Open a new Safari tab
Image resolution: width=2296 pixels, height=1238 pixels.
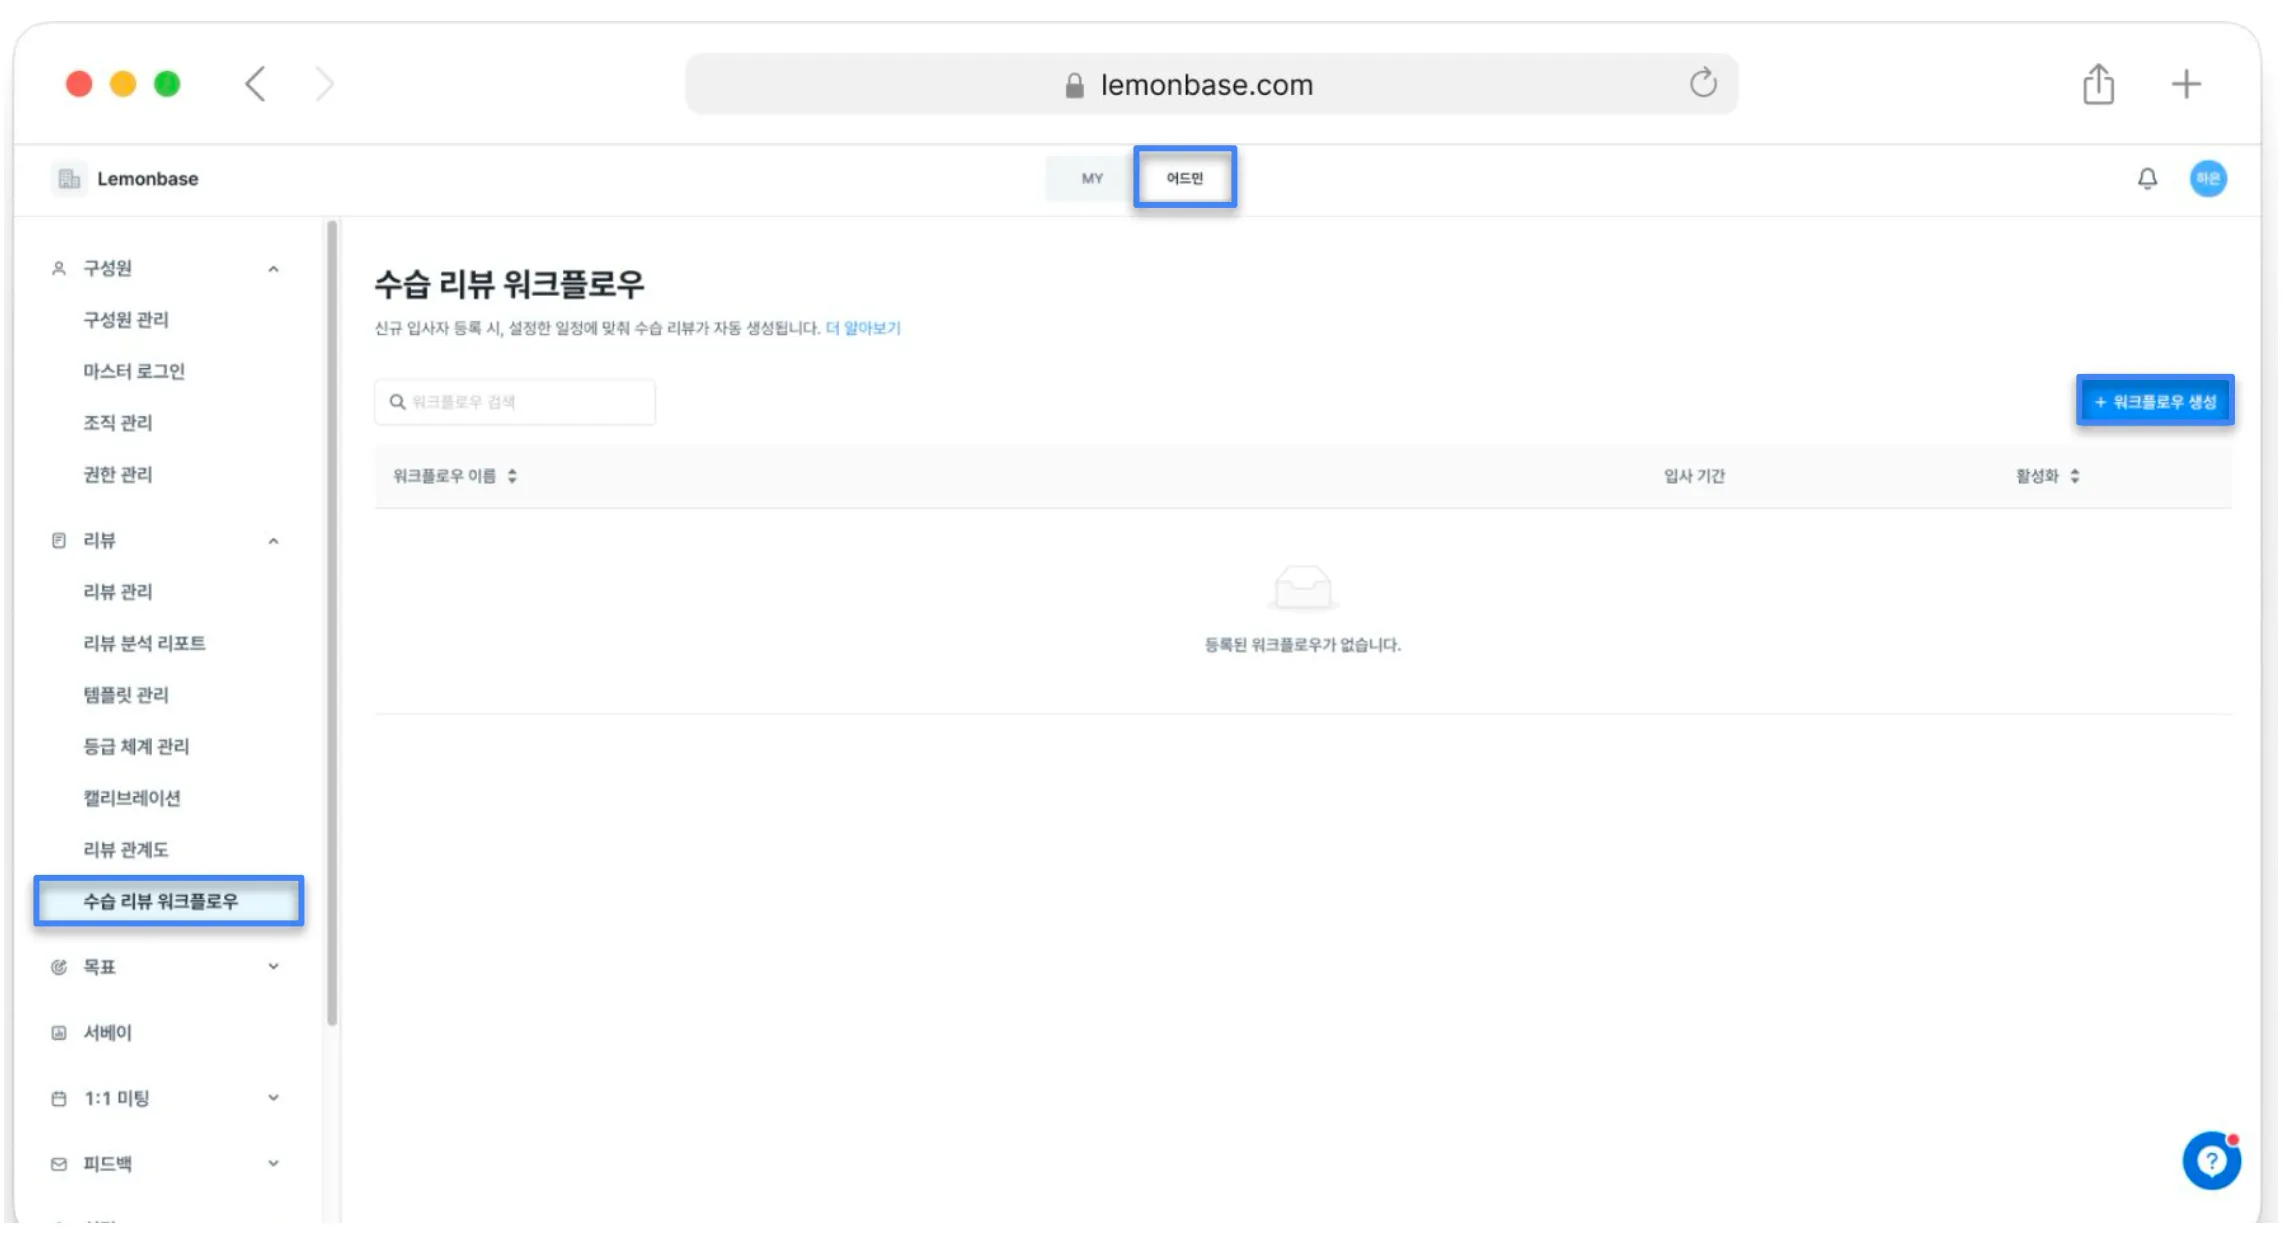2186,84
